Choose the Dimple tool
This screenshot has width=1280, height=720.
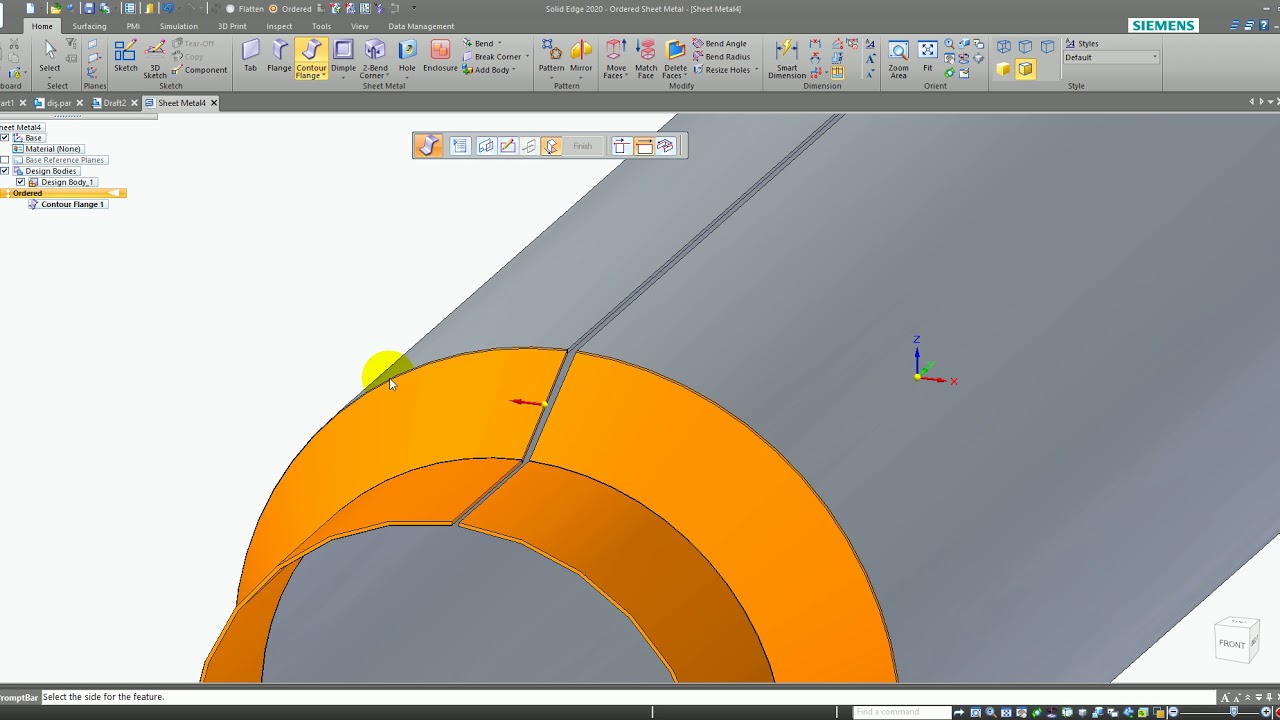tap(343, 58)
